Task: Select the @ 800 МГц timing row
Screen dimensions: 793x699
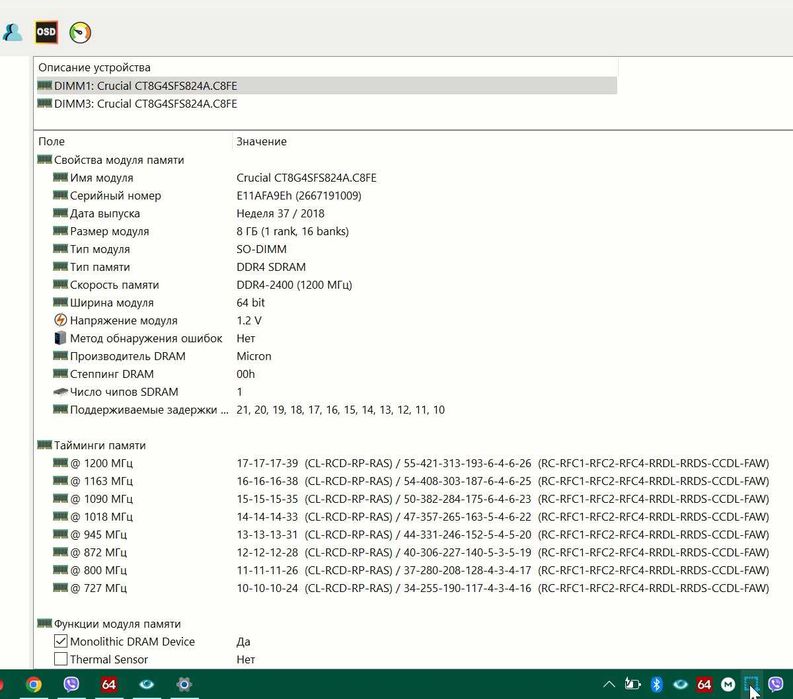Action: pos(411,571)
